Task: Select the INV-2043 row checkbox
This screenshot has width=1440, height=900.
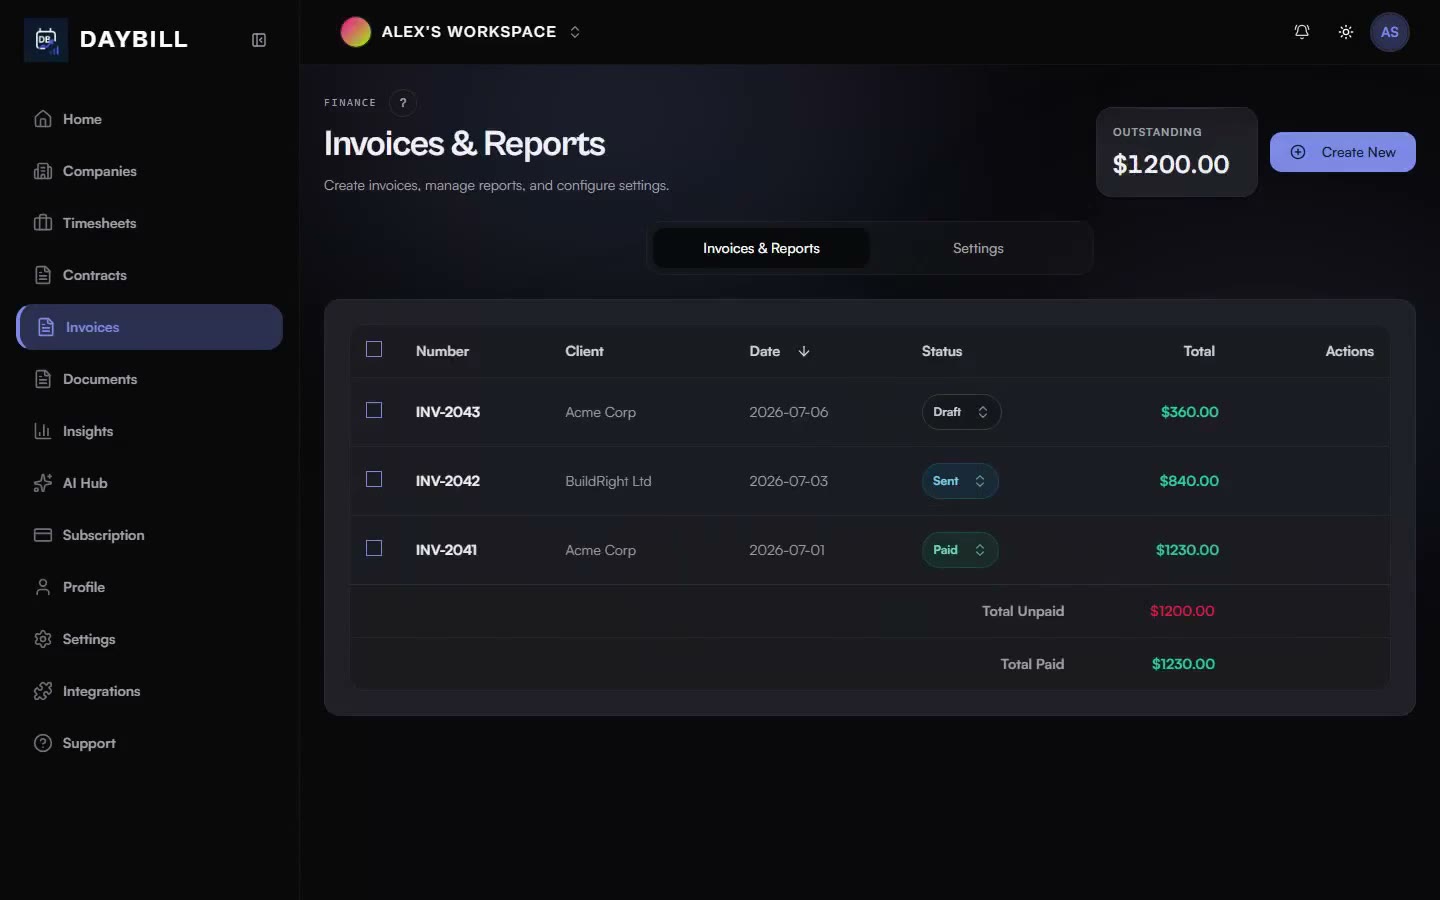Action: pyautogui.click(x=374, y=411)
